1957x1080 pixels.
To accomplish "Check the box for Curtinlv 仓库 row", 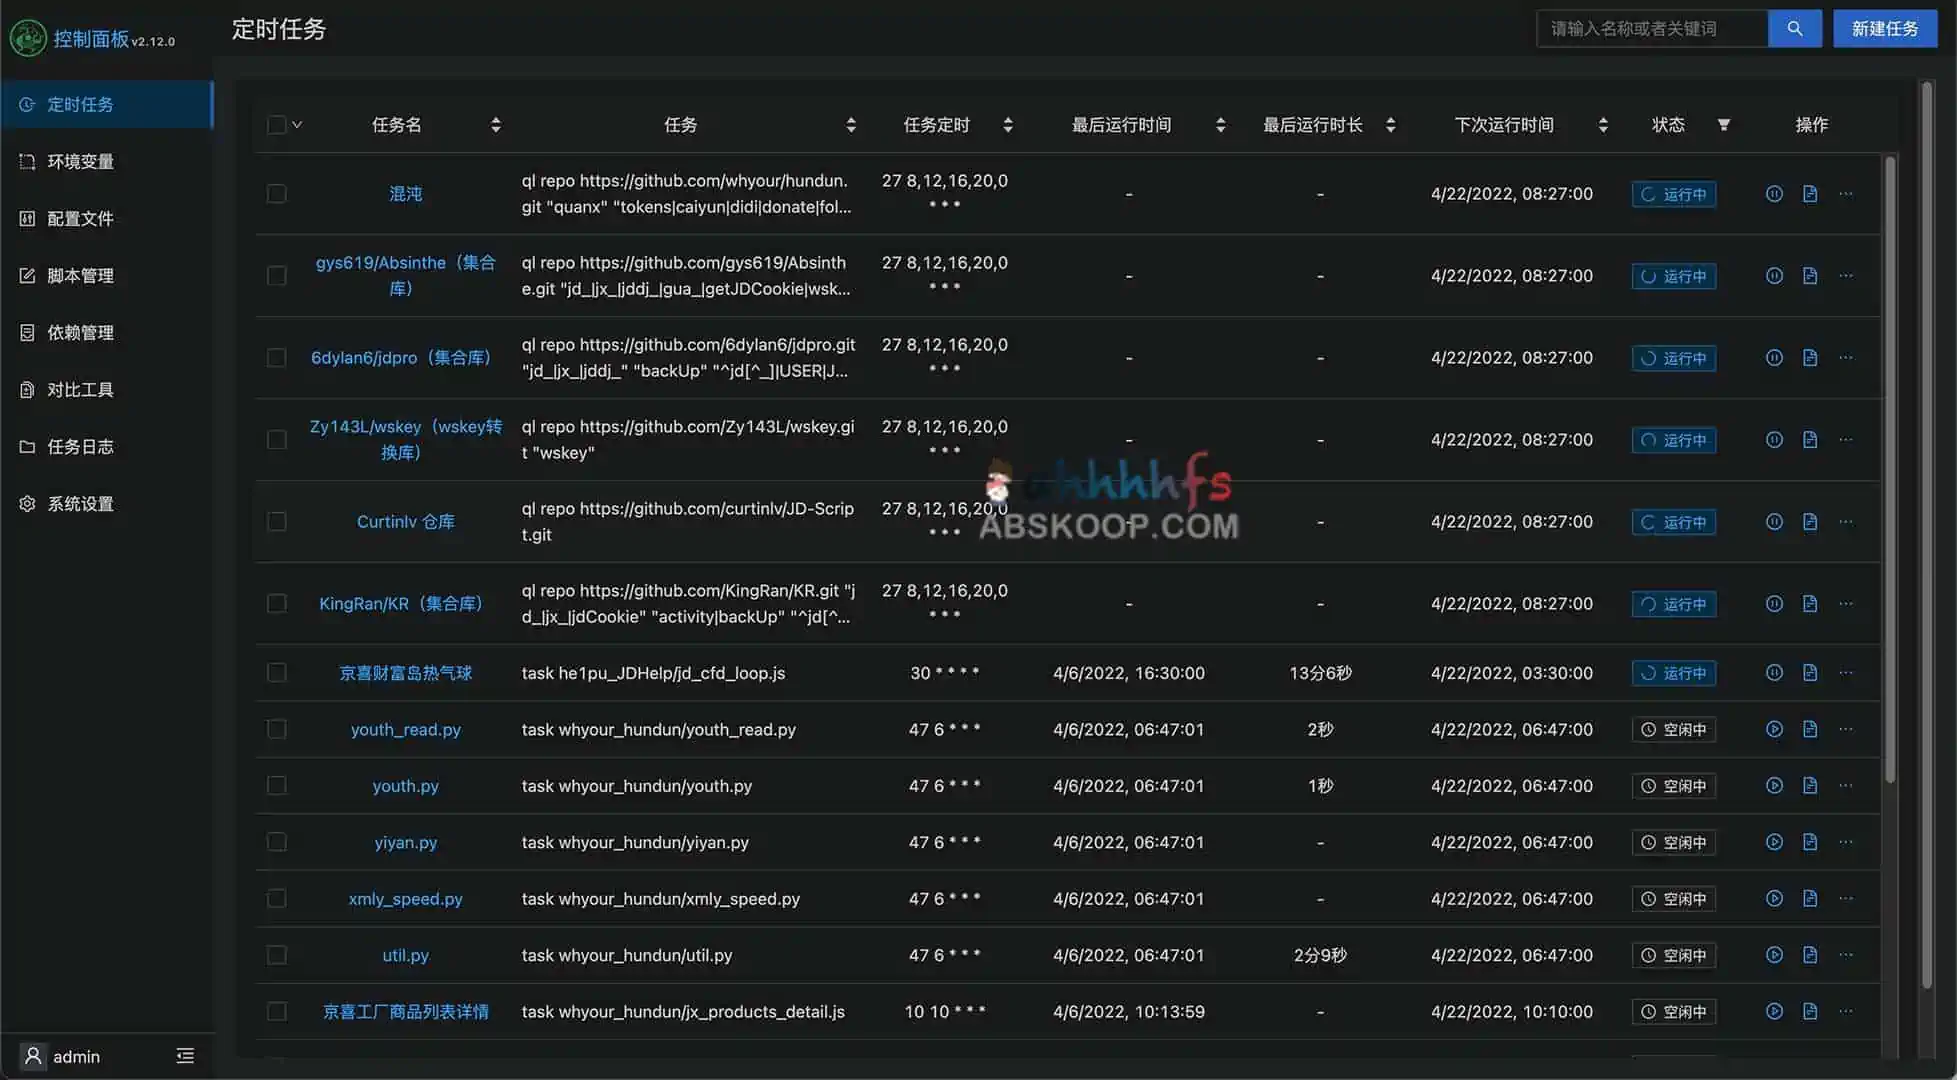I will (x=277, y=522).
